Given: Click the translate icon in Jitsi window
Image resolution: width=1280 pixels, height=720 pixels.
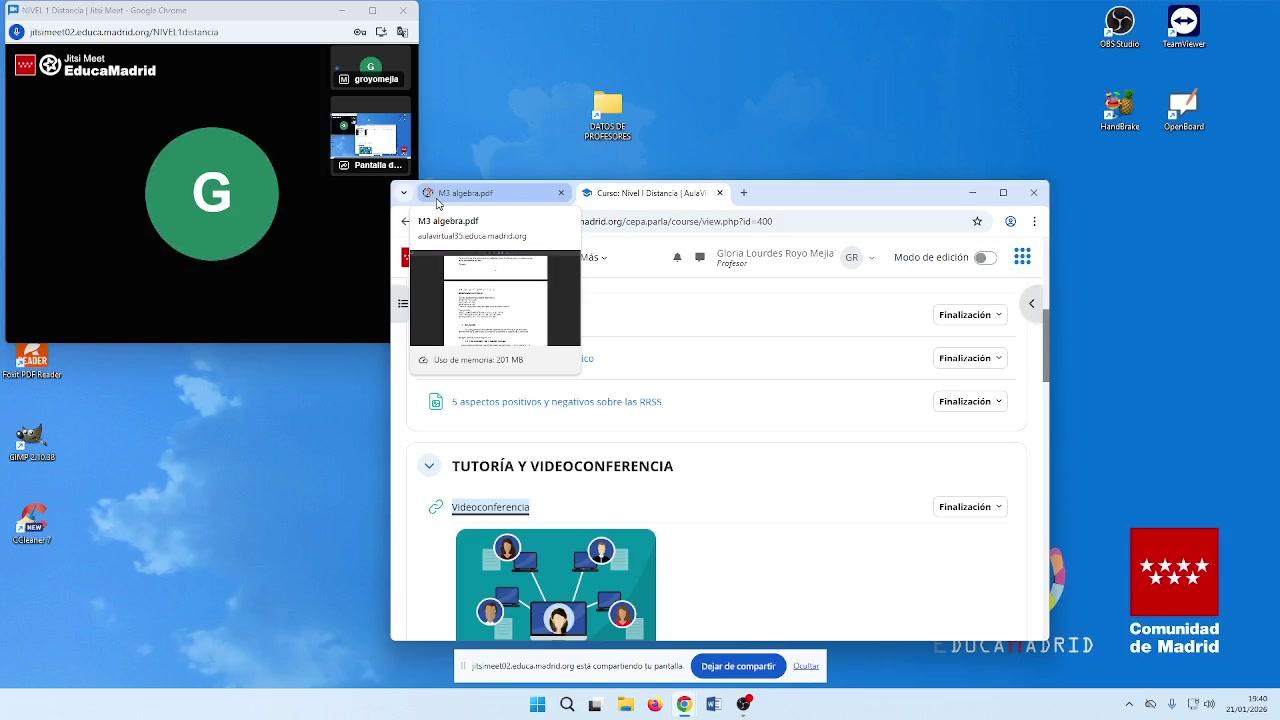Looking at the screenshot, I should click(x=403, y=32).
